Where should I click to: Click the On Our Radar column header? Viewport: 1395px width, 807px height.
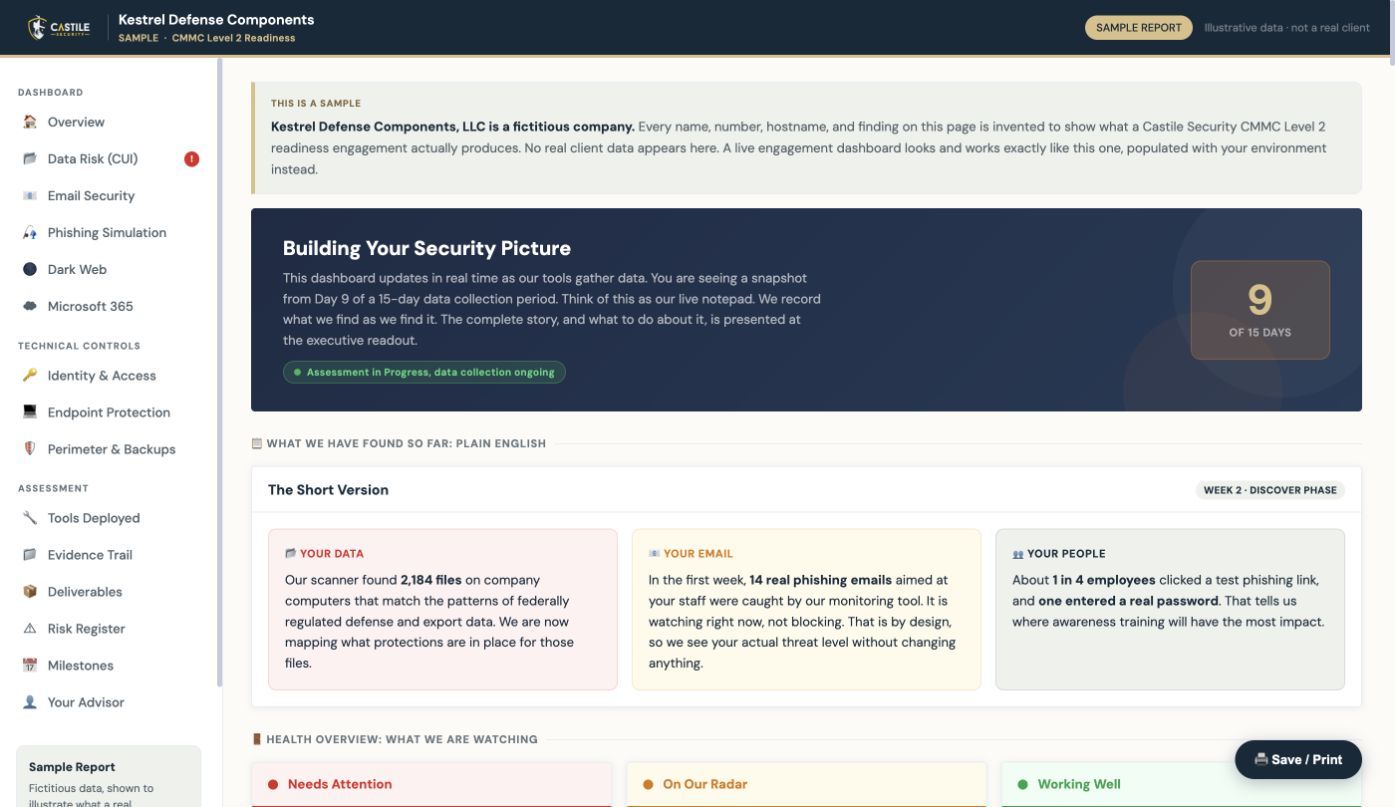pyautogui.click(x=806, y=784)
